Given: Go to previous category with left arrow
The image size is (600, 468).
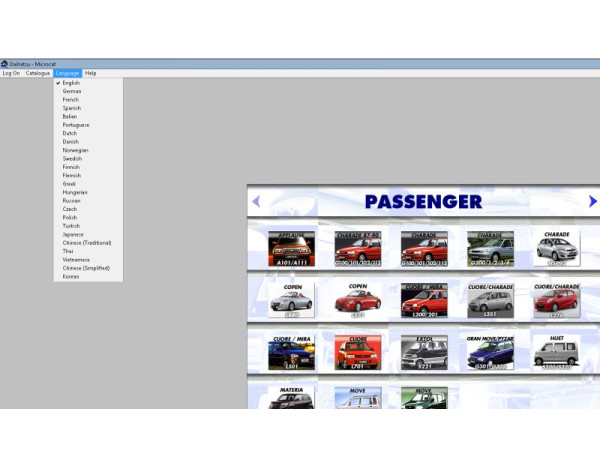Looking at the screenshot, I should point(256,201).
